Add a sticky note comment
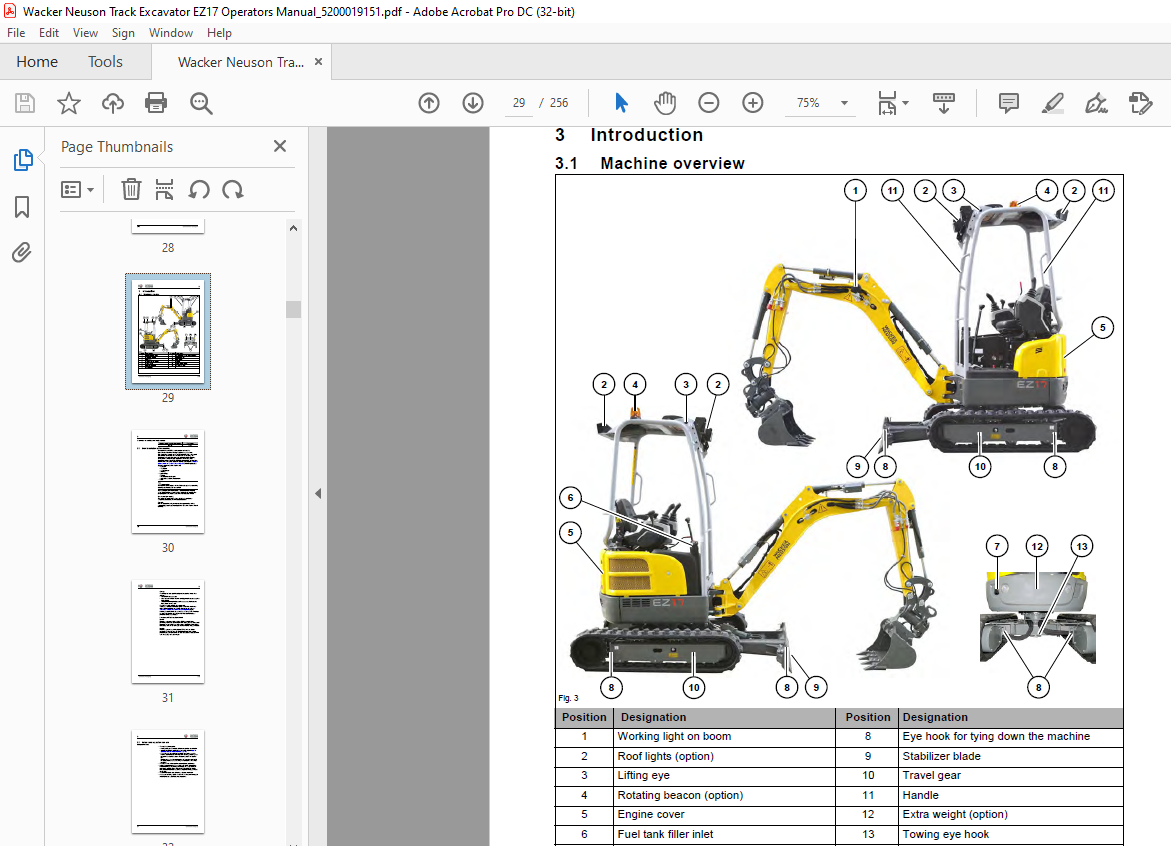 coord(1008,103)
